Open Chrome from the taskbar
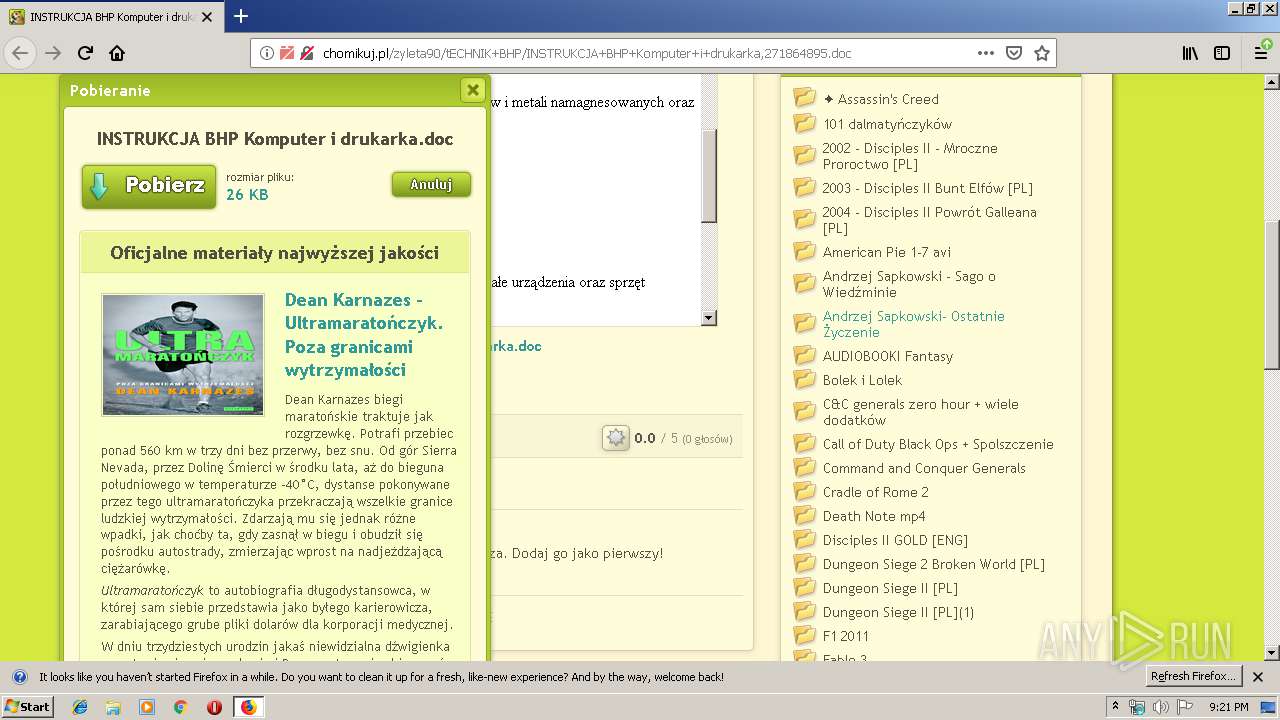The width and height of the screenshot is (1280, 720). click(x=180, y=707)
